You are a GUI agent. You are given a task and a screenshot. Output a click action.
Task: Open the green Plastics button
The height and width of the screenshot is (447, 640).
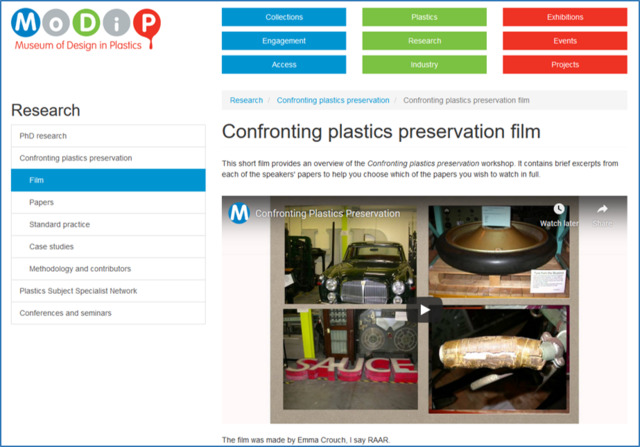click(424, 17)
